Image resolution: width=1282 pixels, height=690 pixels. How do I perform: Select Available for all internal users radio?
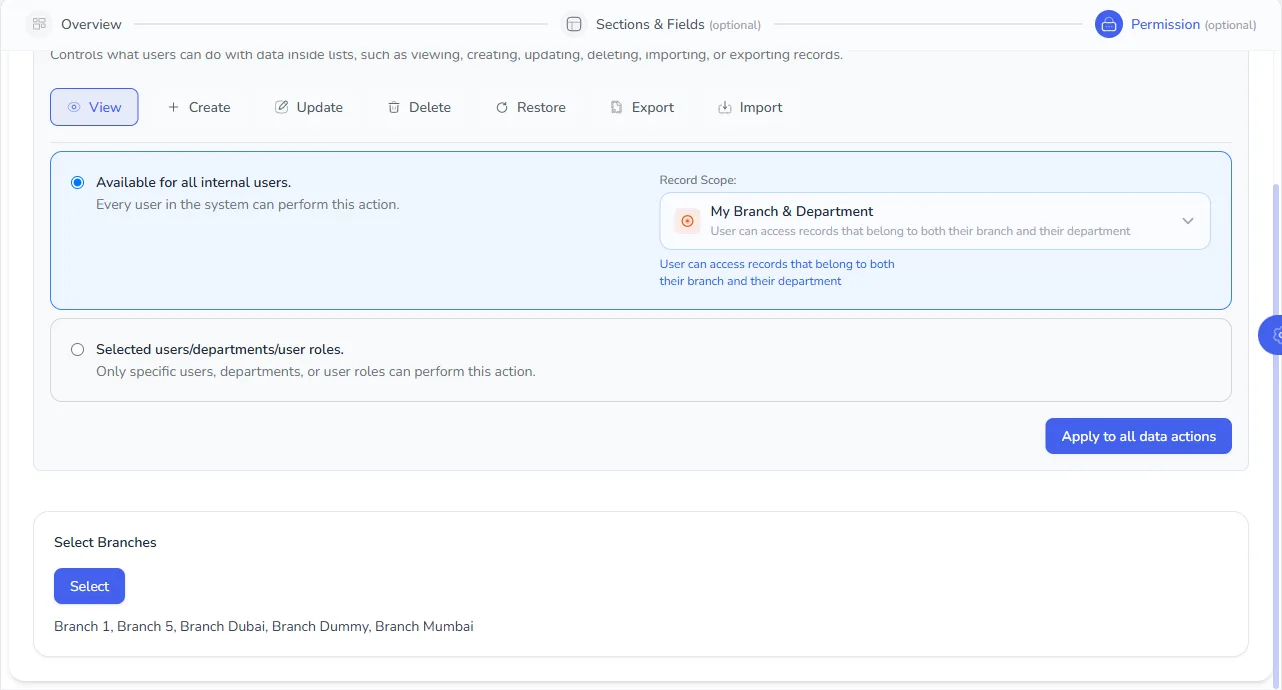77,183
